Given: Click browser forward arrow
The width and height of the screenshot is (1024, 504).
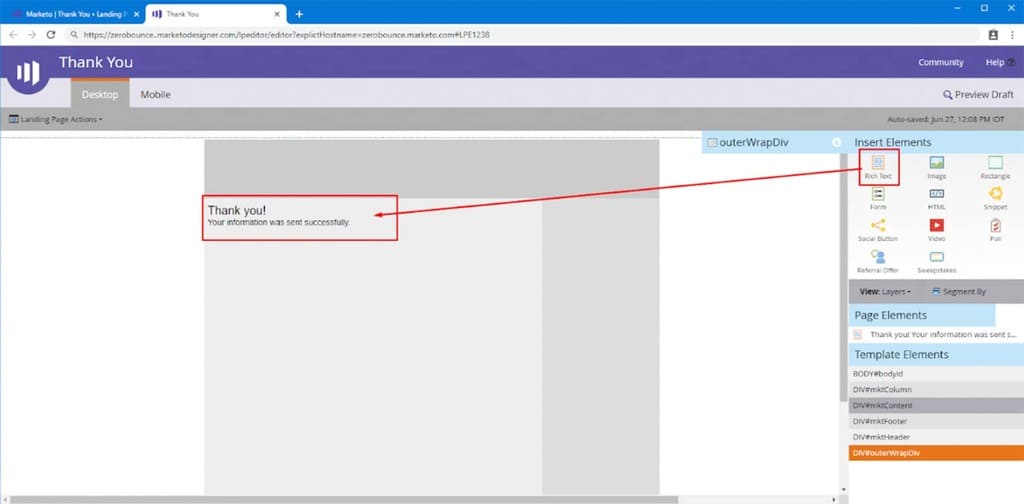Looking at the screenshot, I should click(x=32, y=35).
